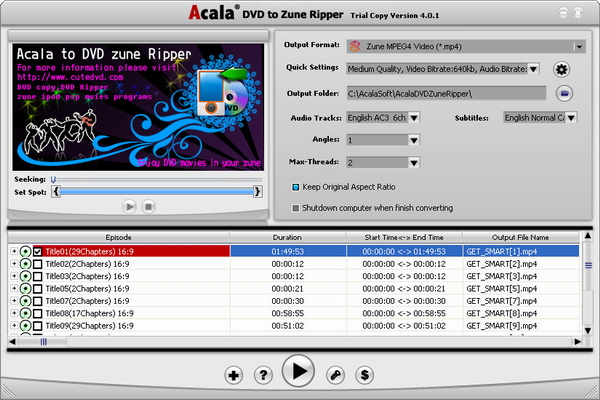Screen dimensions: 600x400
Task: Click horizontal scroll left arrow
Action: click(x=12, y=341)
